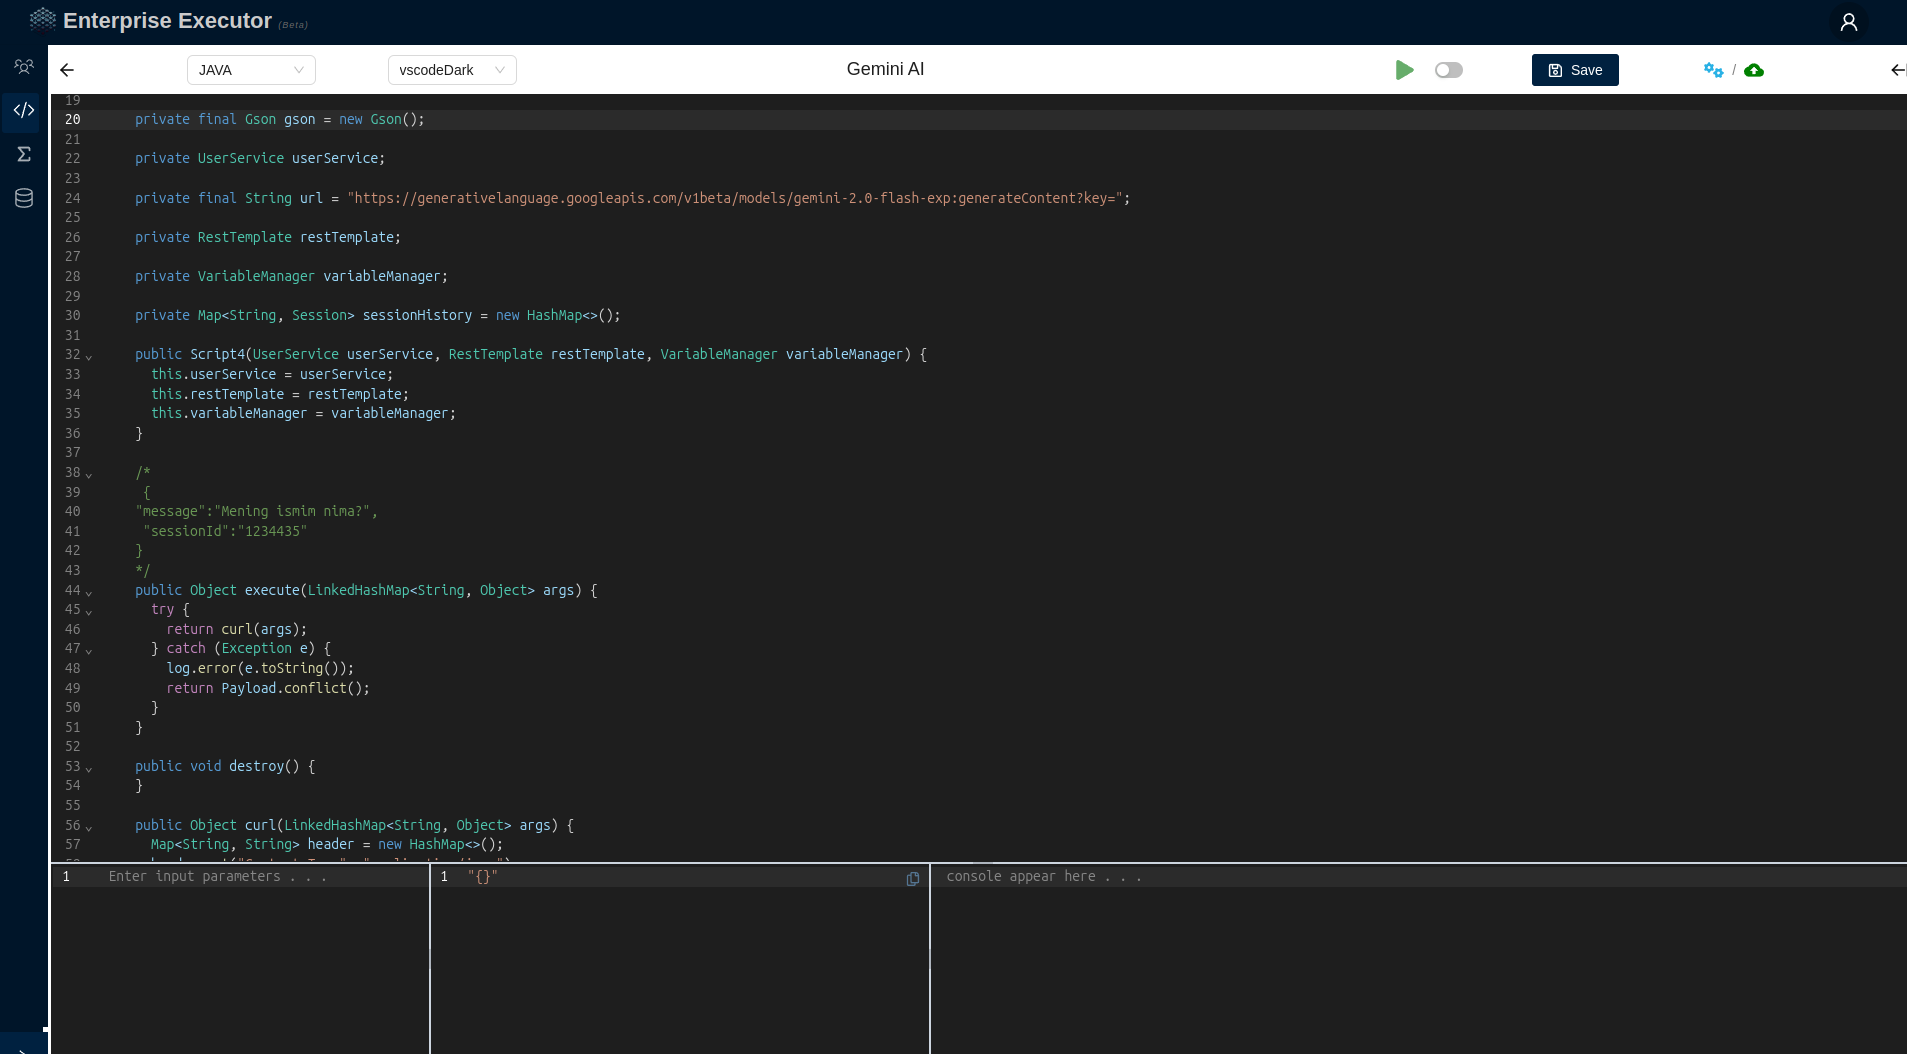Click the "log.error(e.toString());" line
The image size is (1907, 1054).
260,668
